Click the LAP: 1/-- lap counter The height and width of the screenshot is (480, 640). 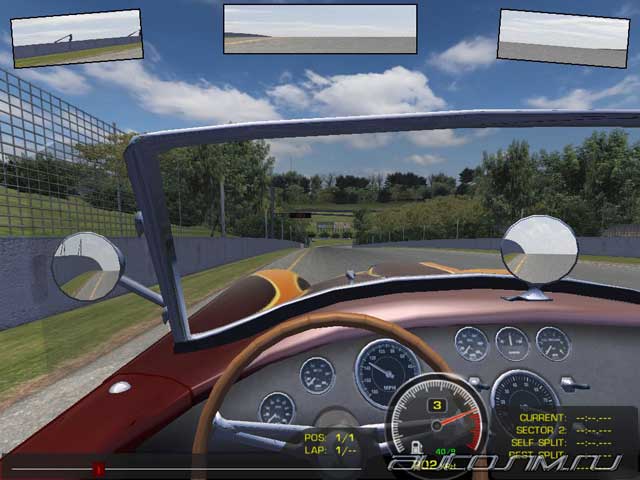pyautogui.click(x=330, y=451)
